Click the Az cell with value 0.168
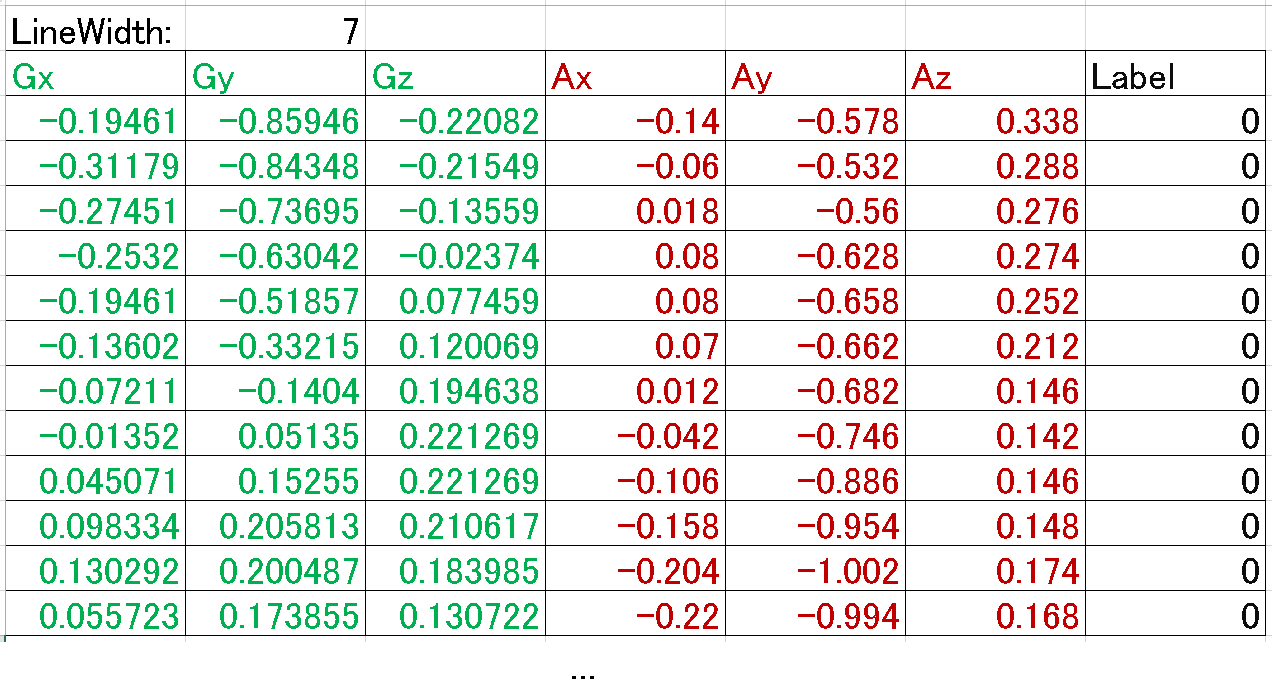The width and height of the screenshot is (1272, 696). 995,617
